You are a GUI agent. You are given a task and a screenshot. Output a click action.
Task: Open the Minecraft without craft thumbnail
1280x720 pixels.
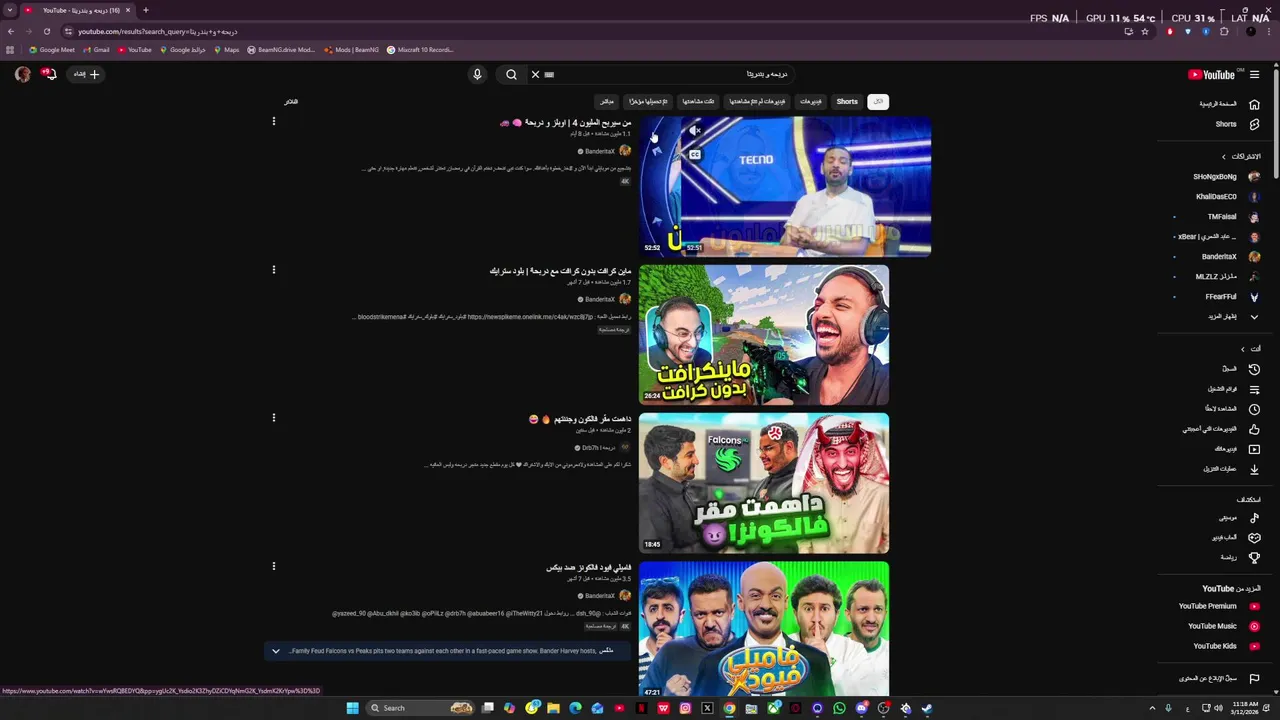(x=764, y=334)
